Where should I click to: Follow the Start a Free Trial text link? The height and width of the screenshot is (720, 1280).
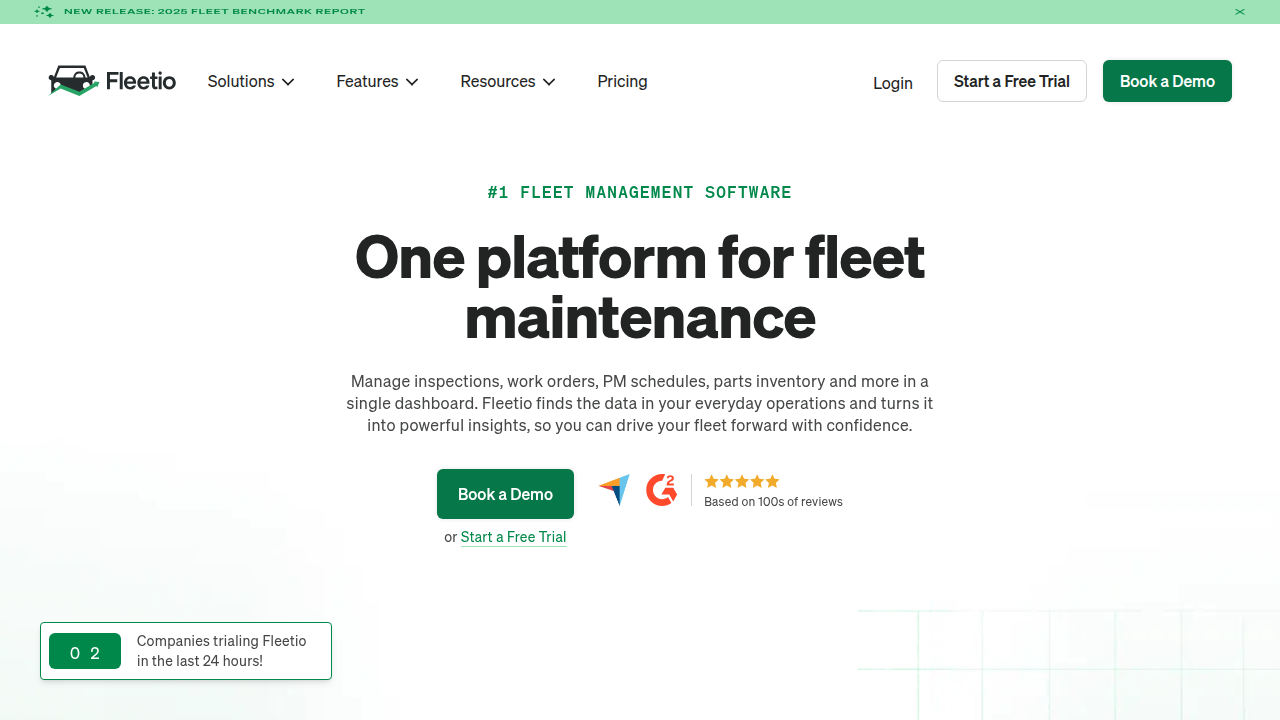click(x=514, y=537)
